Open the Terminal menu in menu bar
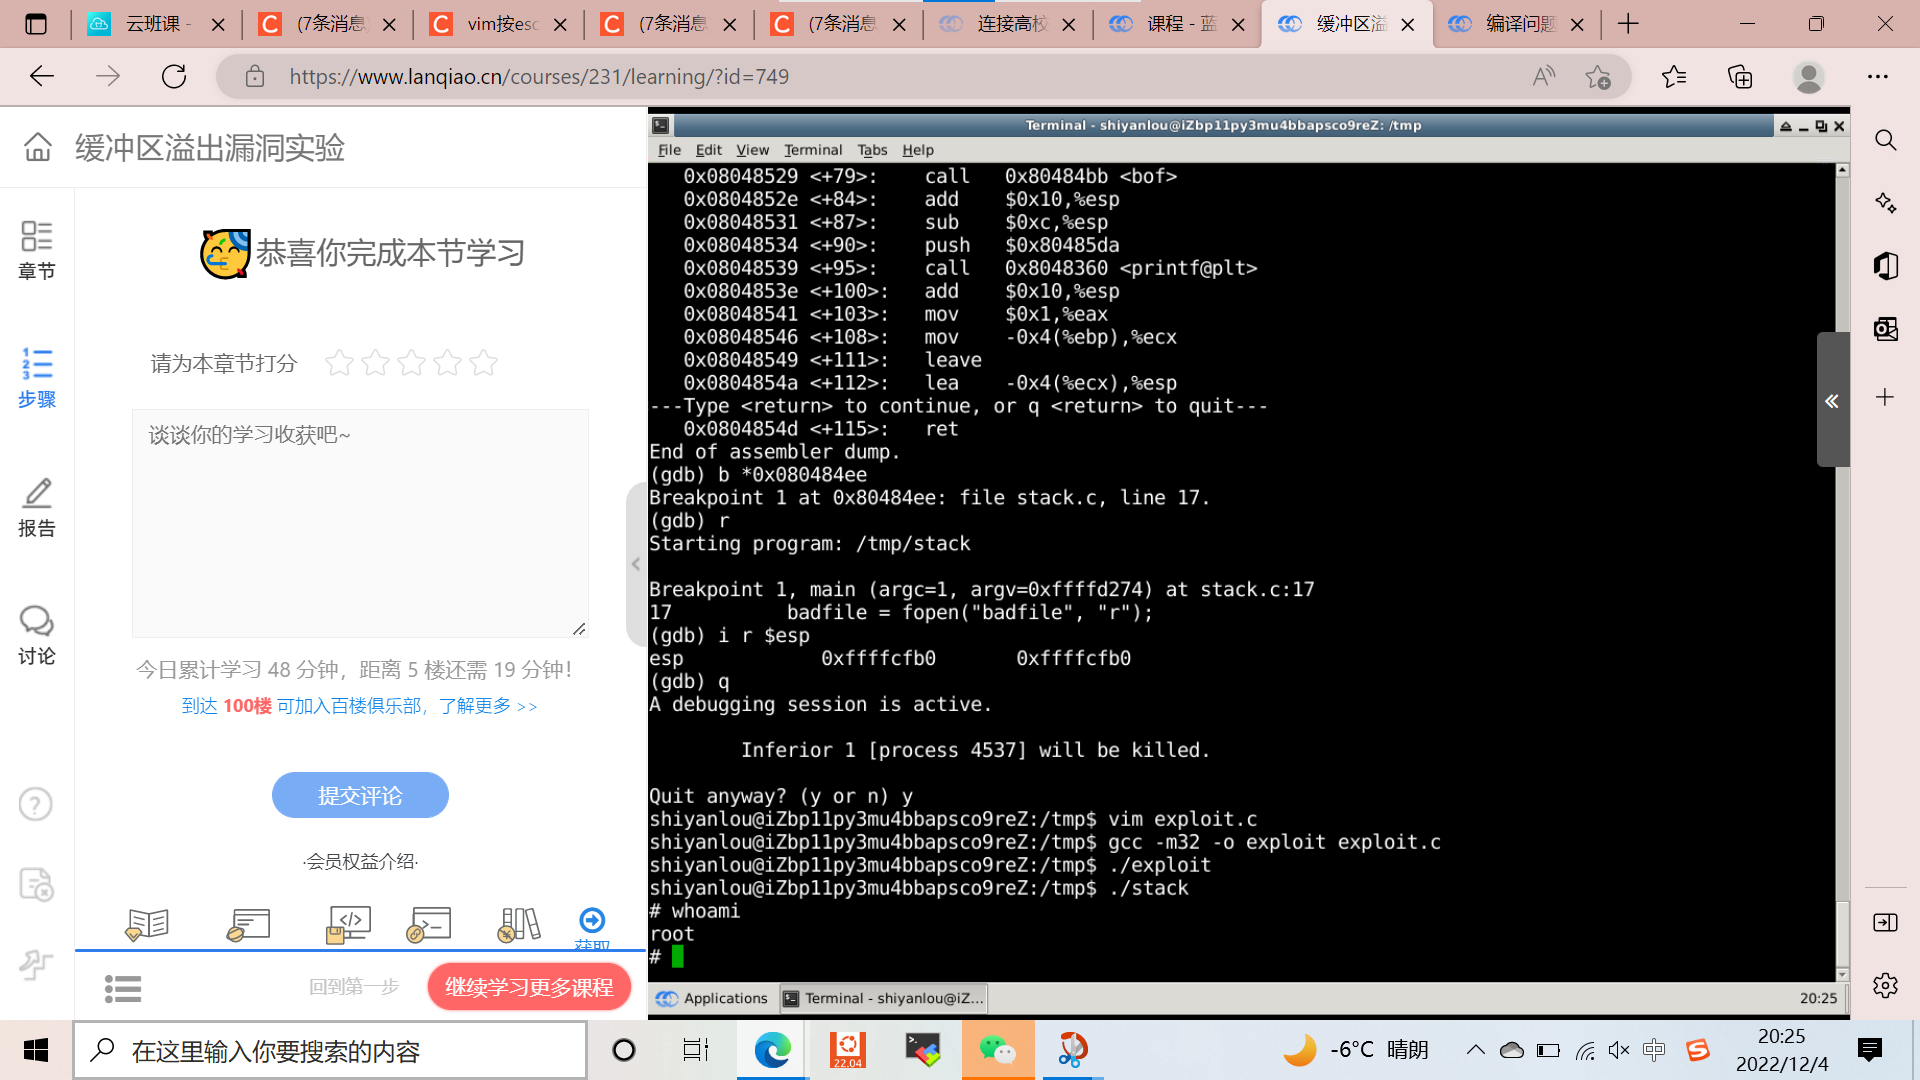 [812, 150]
